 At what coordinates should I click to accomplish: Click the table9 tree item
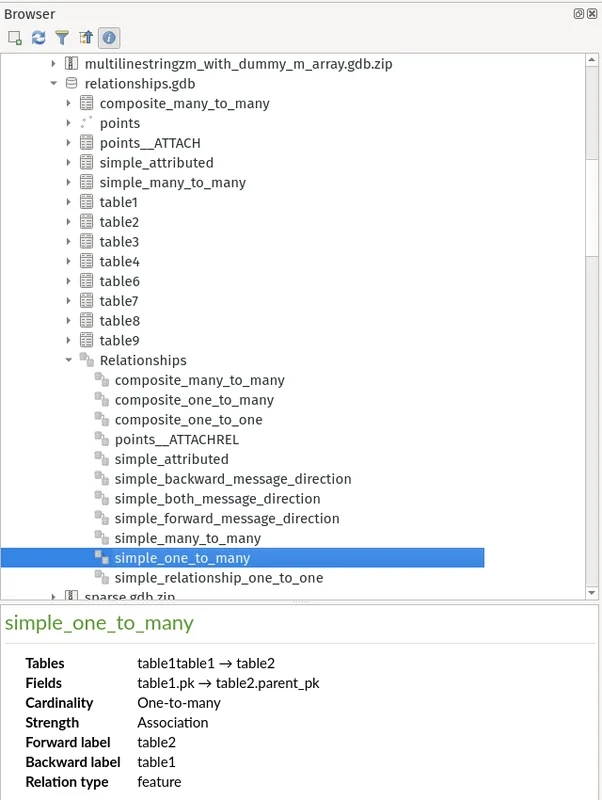119,340
